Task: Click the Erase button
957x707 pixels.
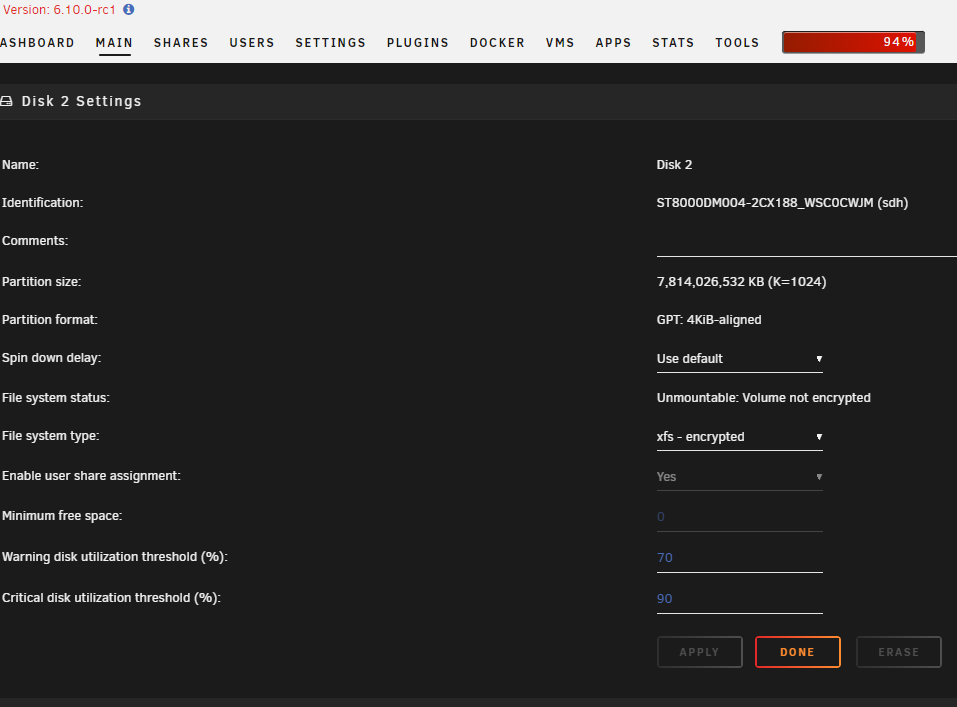Action: (899, 652)
